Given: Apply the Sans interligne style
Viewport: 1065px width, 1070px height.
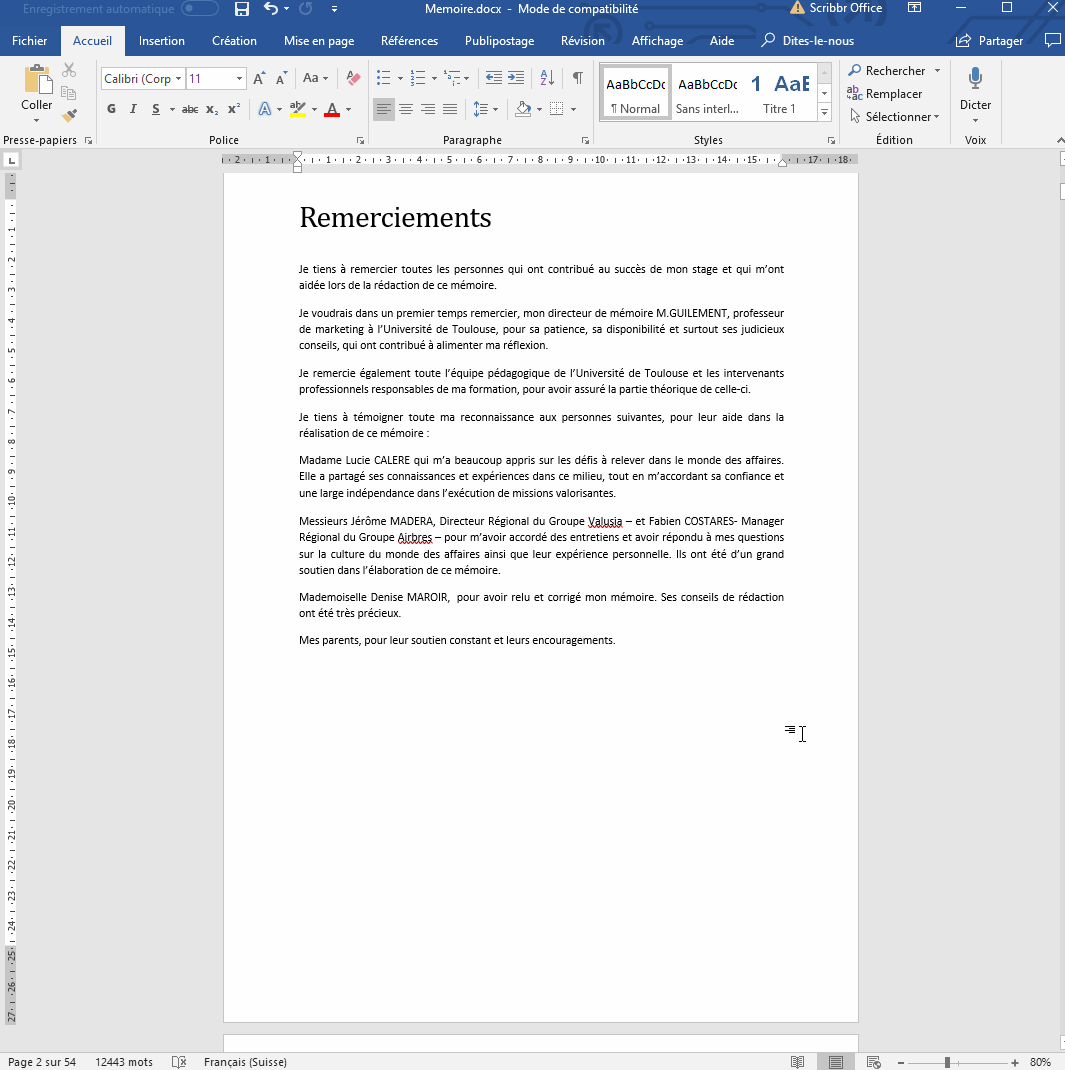Looking at the screenshot, I should tap(707, 93).
